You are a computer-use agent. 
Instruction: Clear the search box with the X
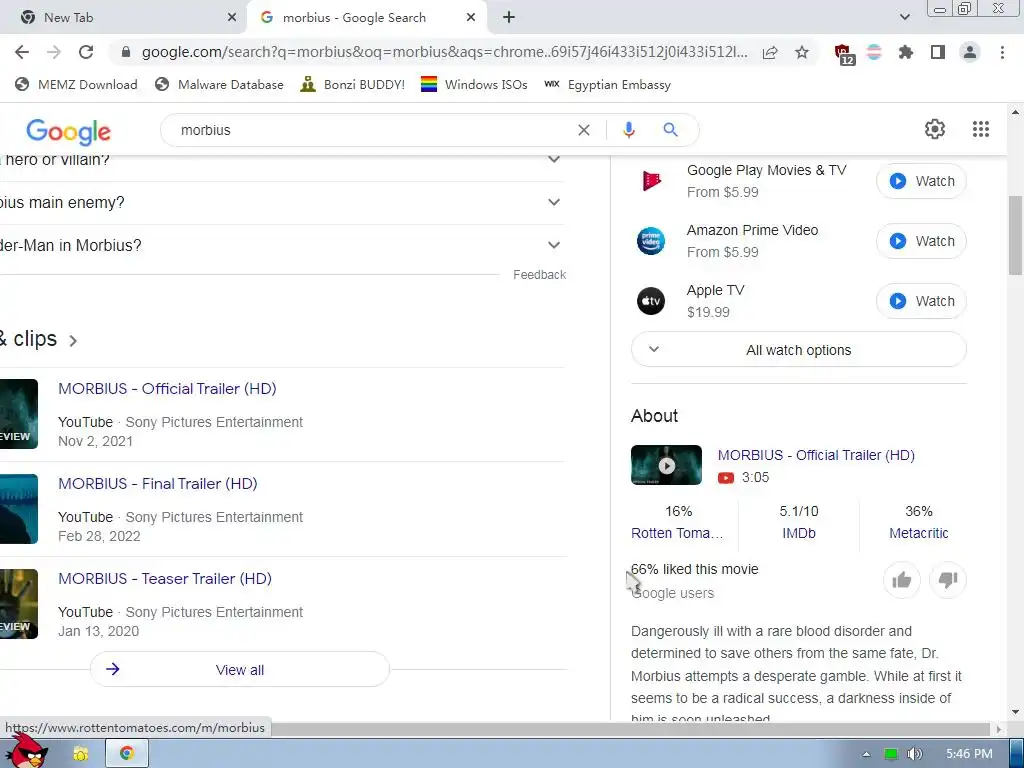pyautogui.click(x=584, y=130)
